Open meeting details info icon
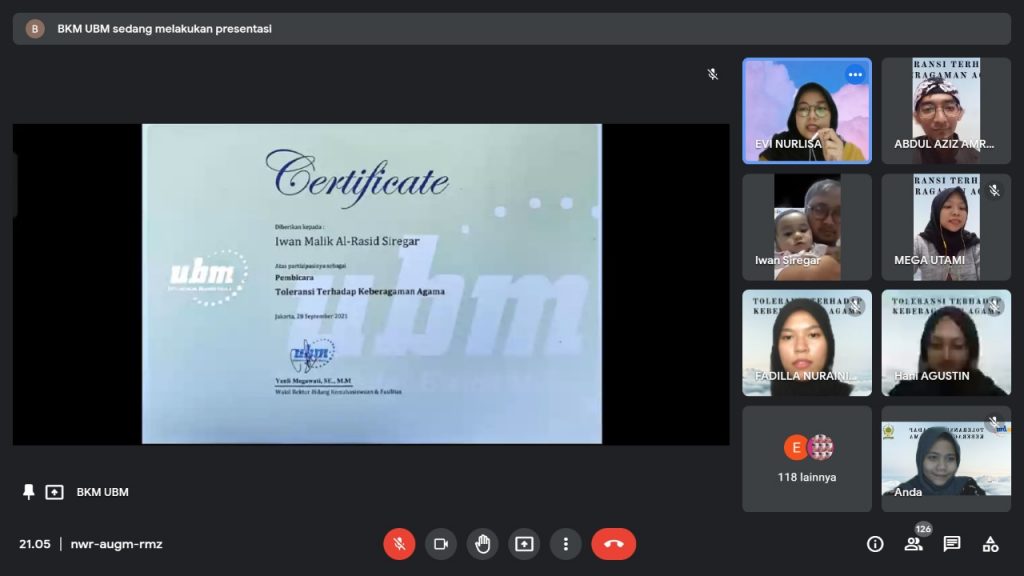The image size is (1024, 576). point(875,544)
